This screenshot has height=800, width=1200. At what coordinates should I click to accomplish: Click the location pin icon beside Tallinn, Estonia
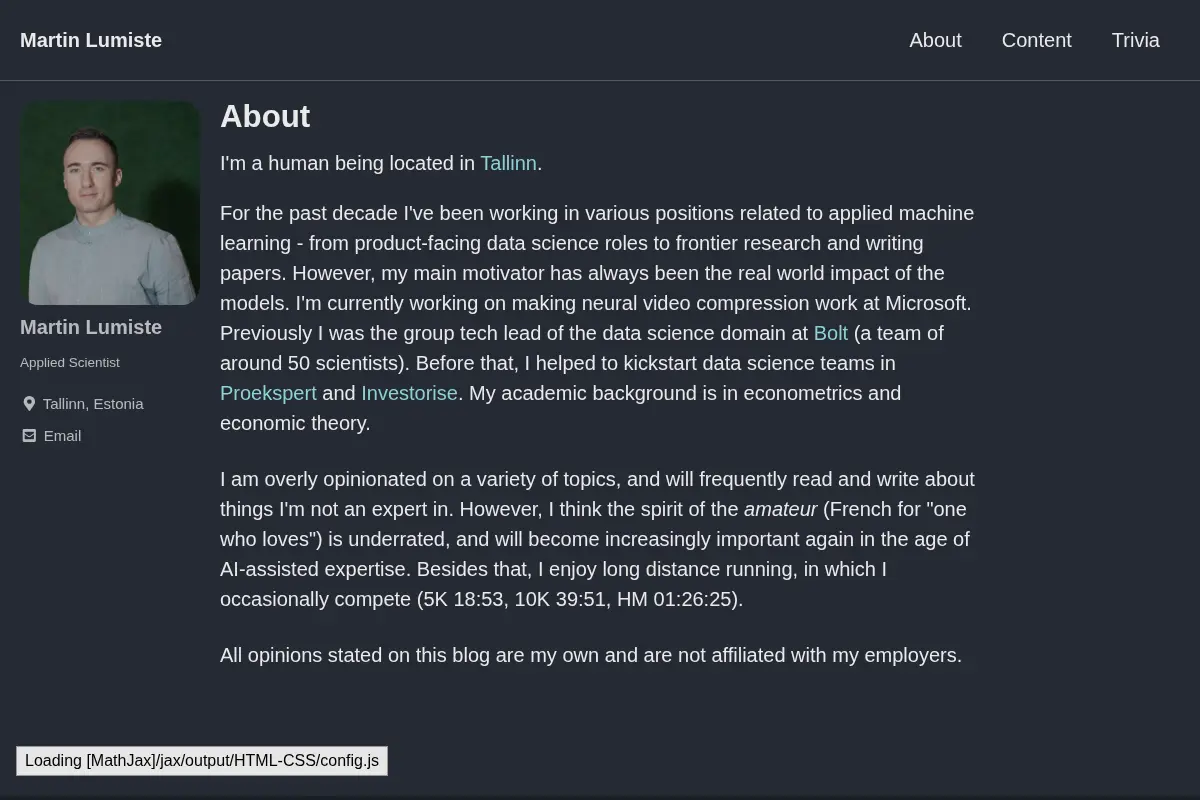[x=29, y=404]
